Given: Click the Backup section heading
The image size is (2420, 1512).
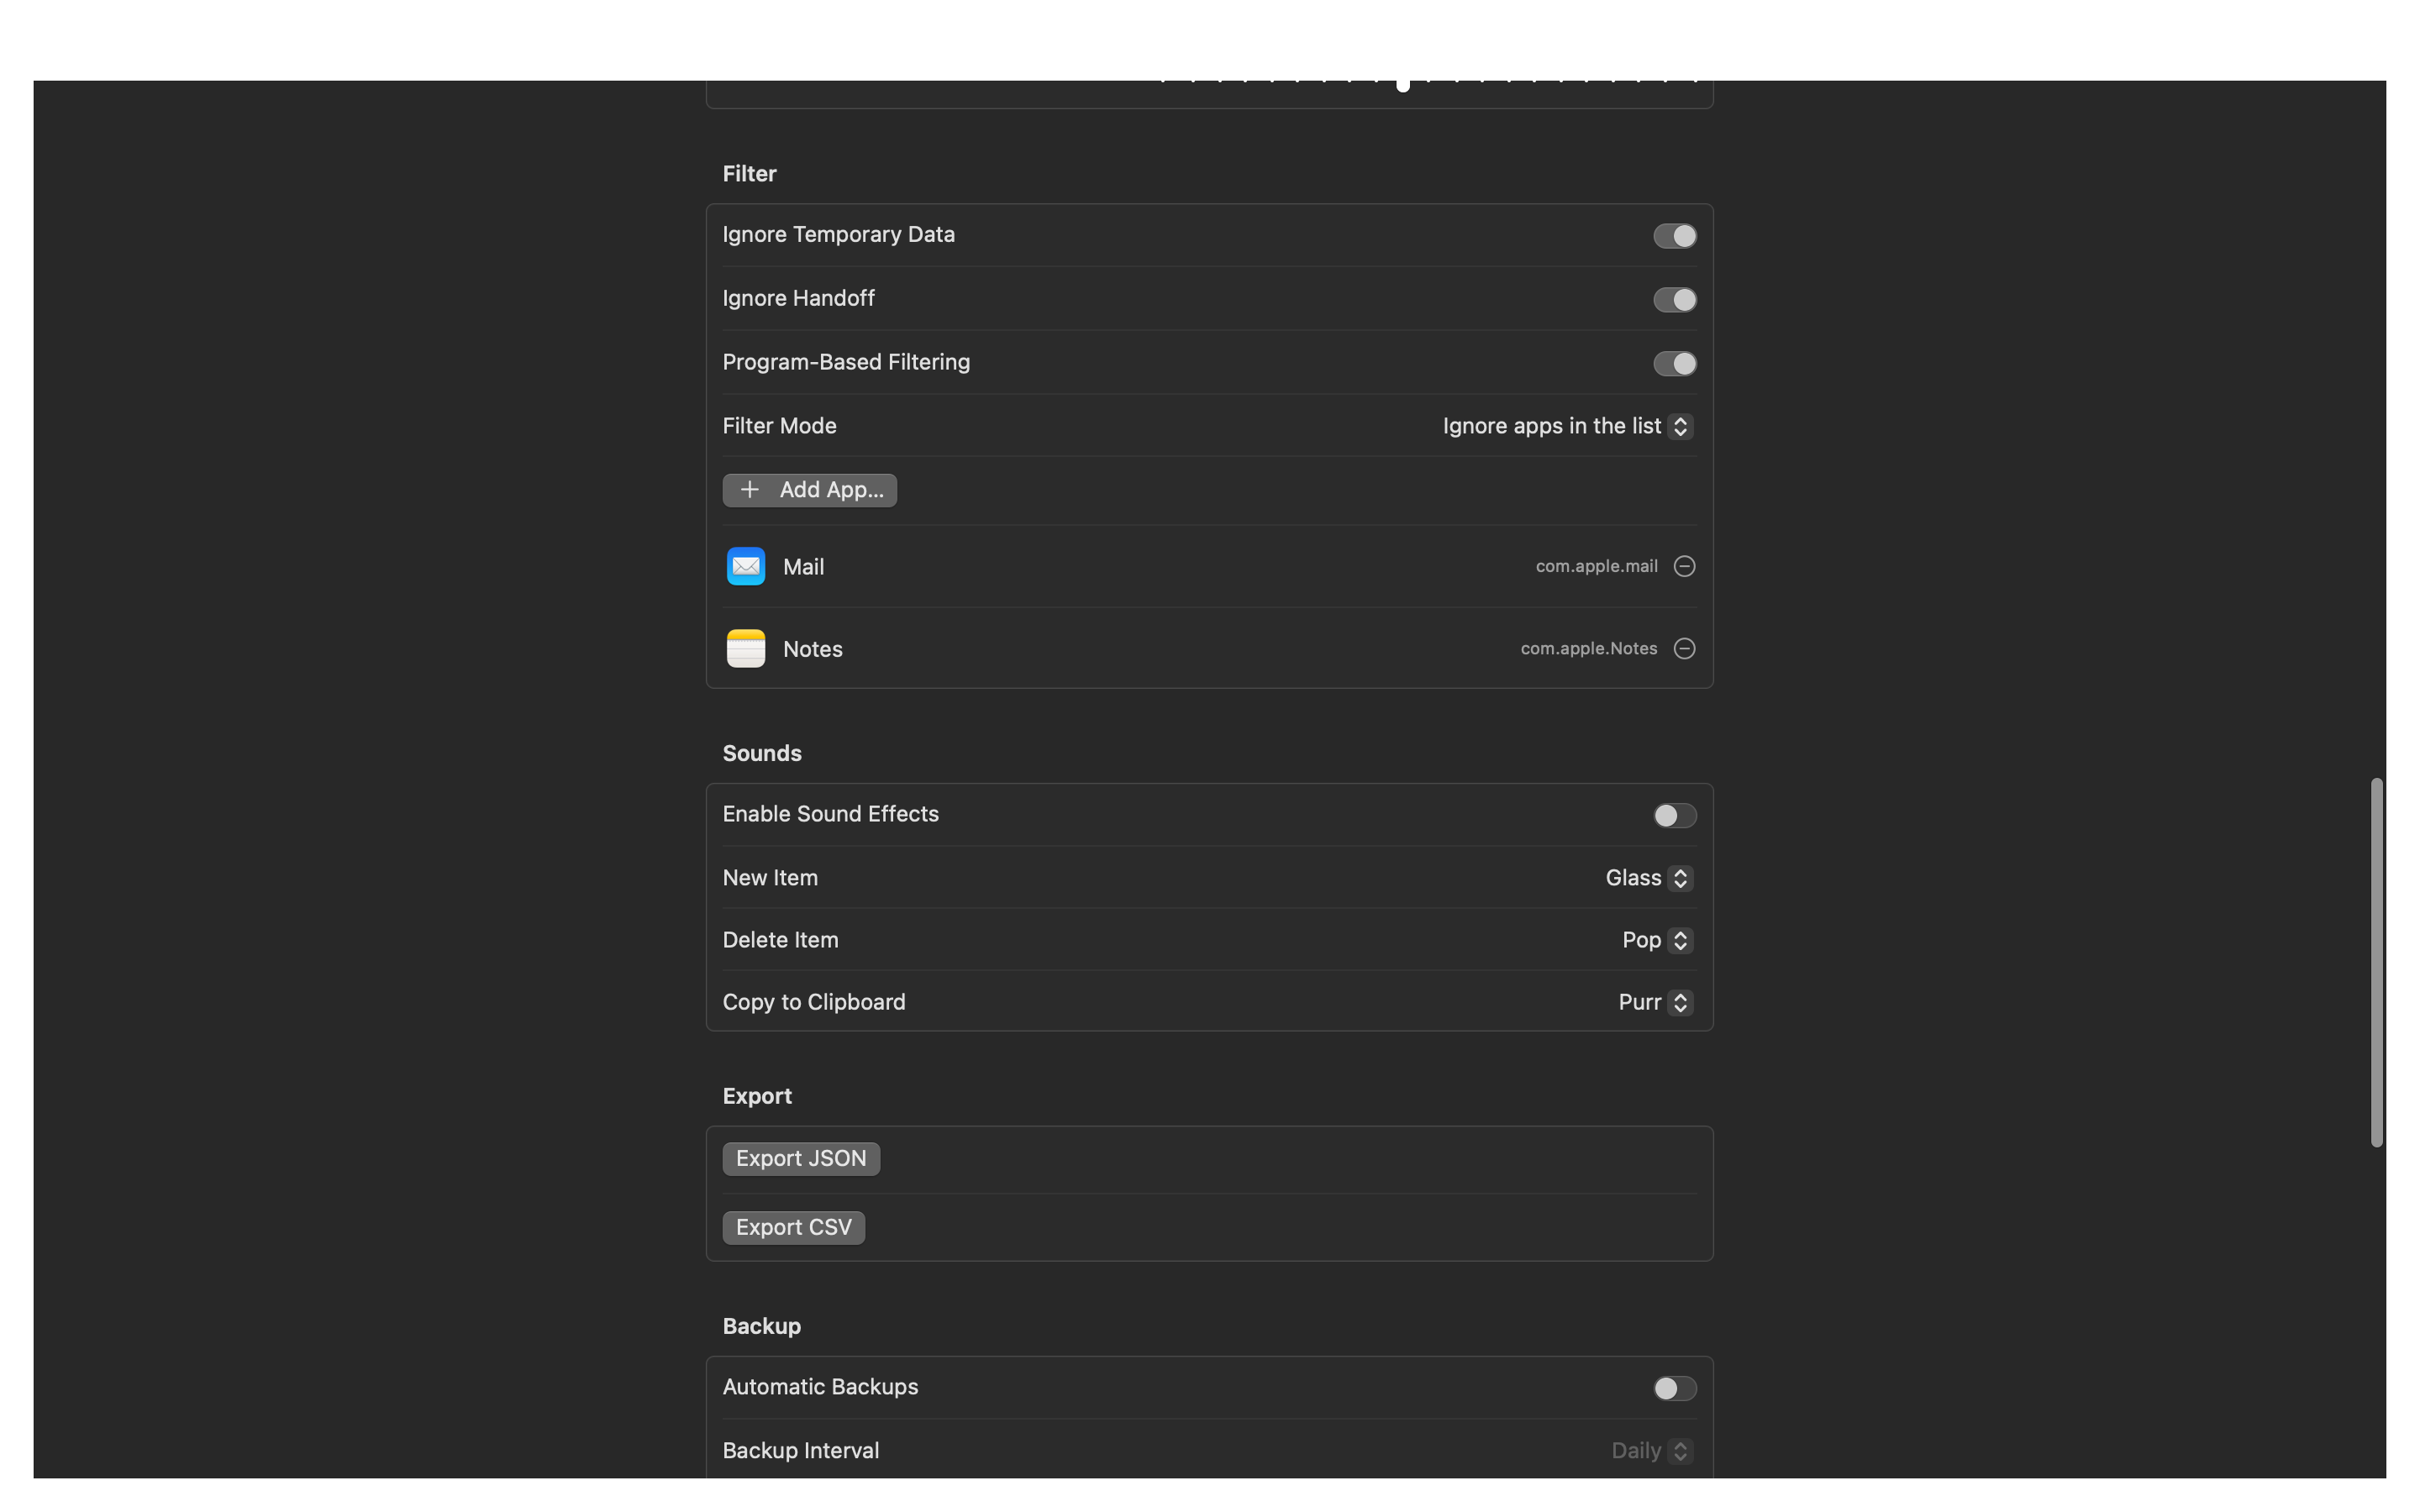Looking at the screenshot, I should [x=761, y=1326].
